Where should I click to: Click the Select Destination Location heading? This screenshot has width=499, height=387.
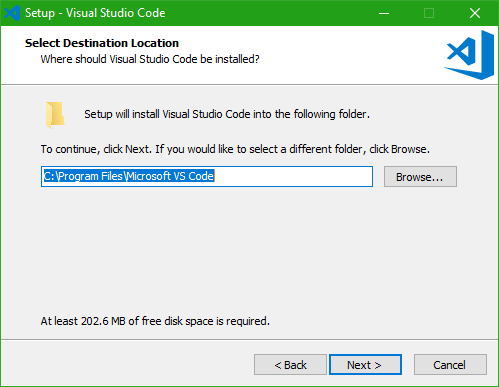pos(102,43)
